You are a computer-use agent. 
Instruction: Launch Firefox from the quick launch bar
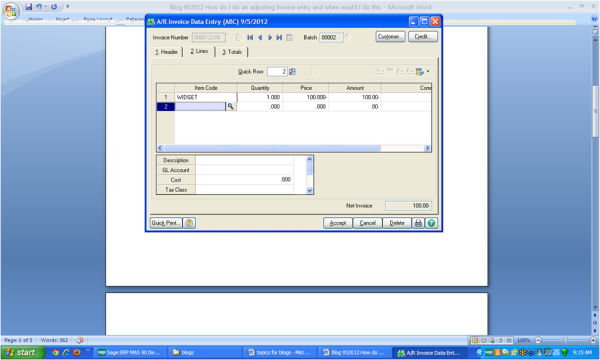[77, 352]
